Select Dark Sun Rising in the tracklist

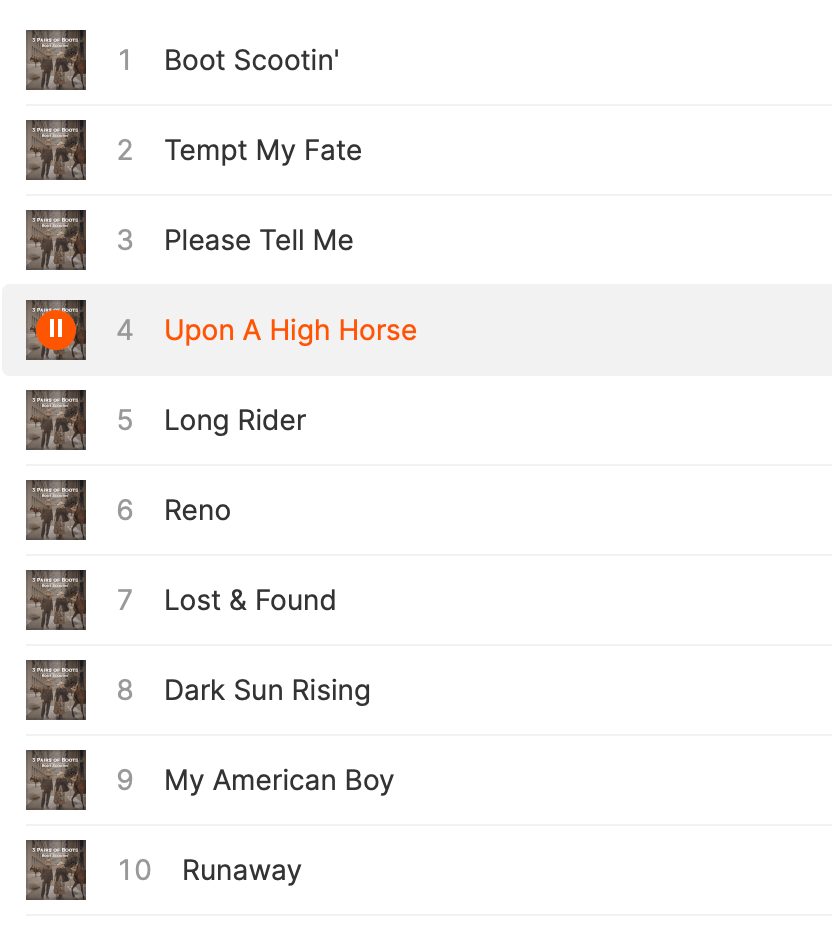tap(267, 690)
